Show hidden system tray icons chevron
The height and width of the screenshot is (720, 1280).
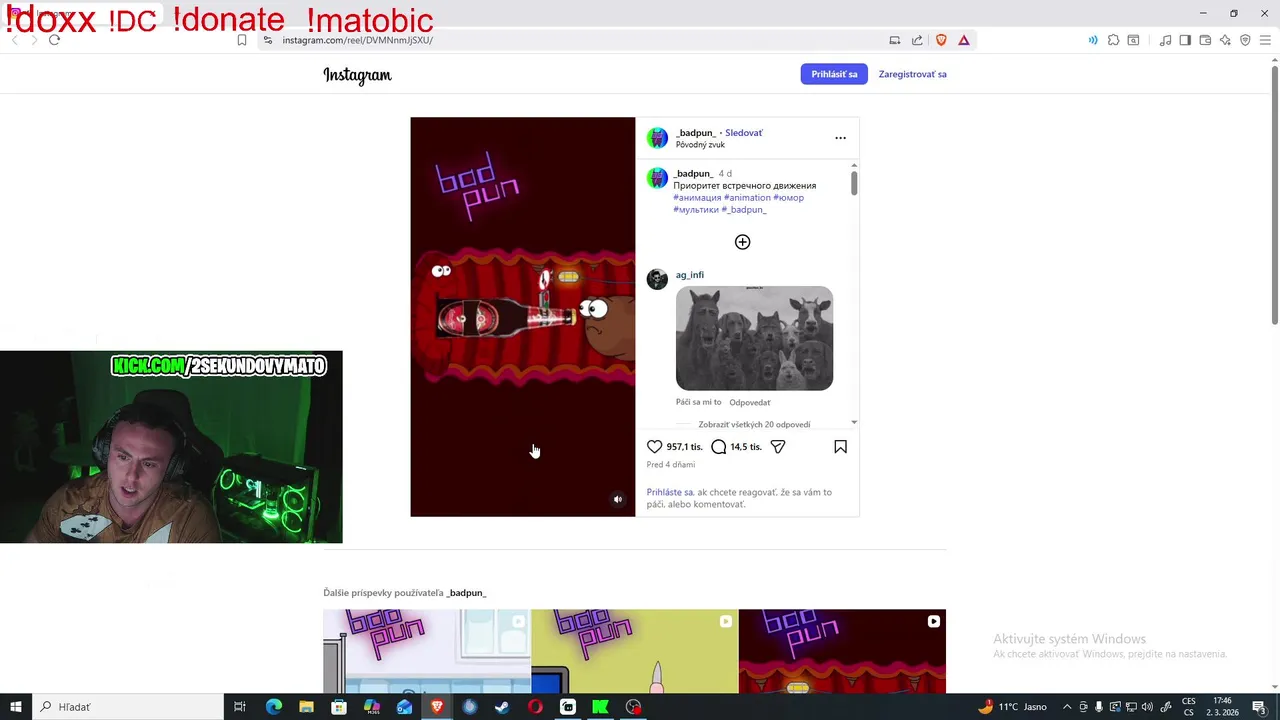(1067, 707)
